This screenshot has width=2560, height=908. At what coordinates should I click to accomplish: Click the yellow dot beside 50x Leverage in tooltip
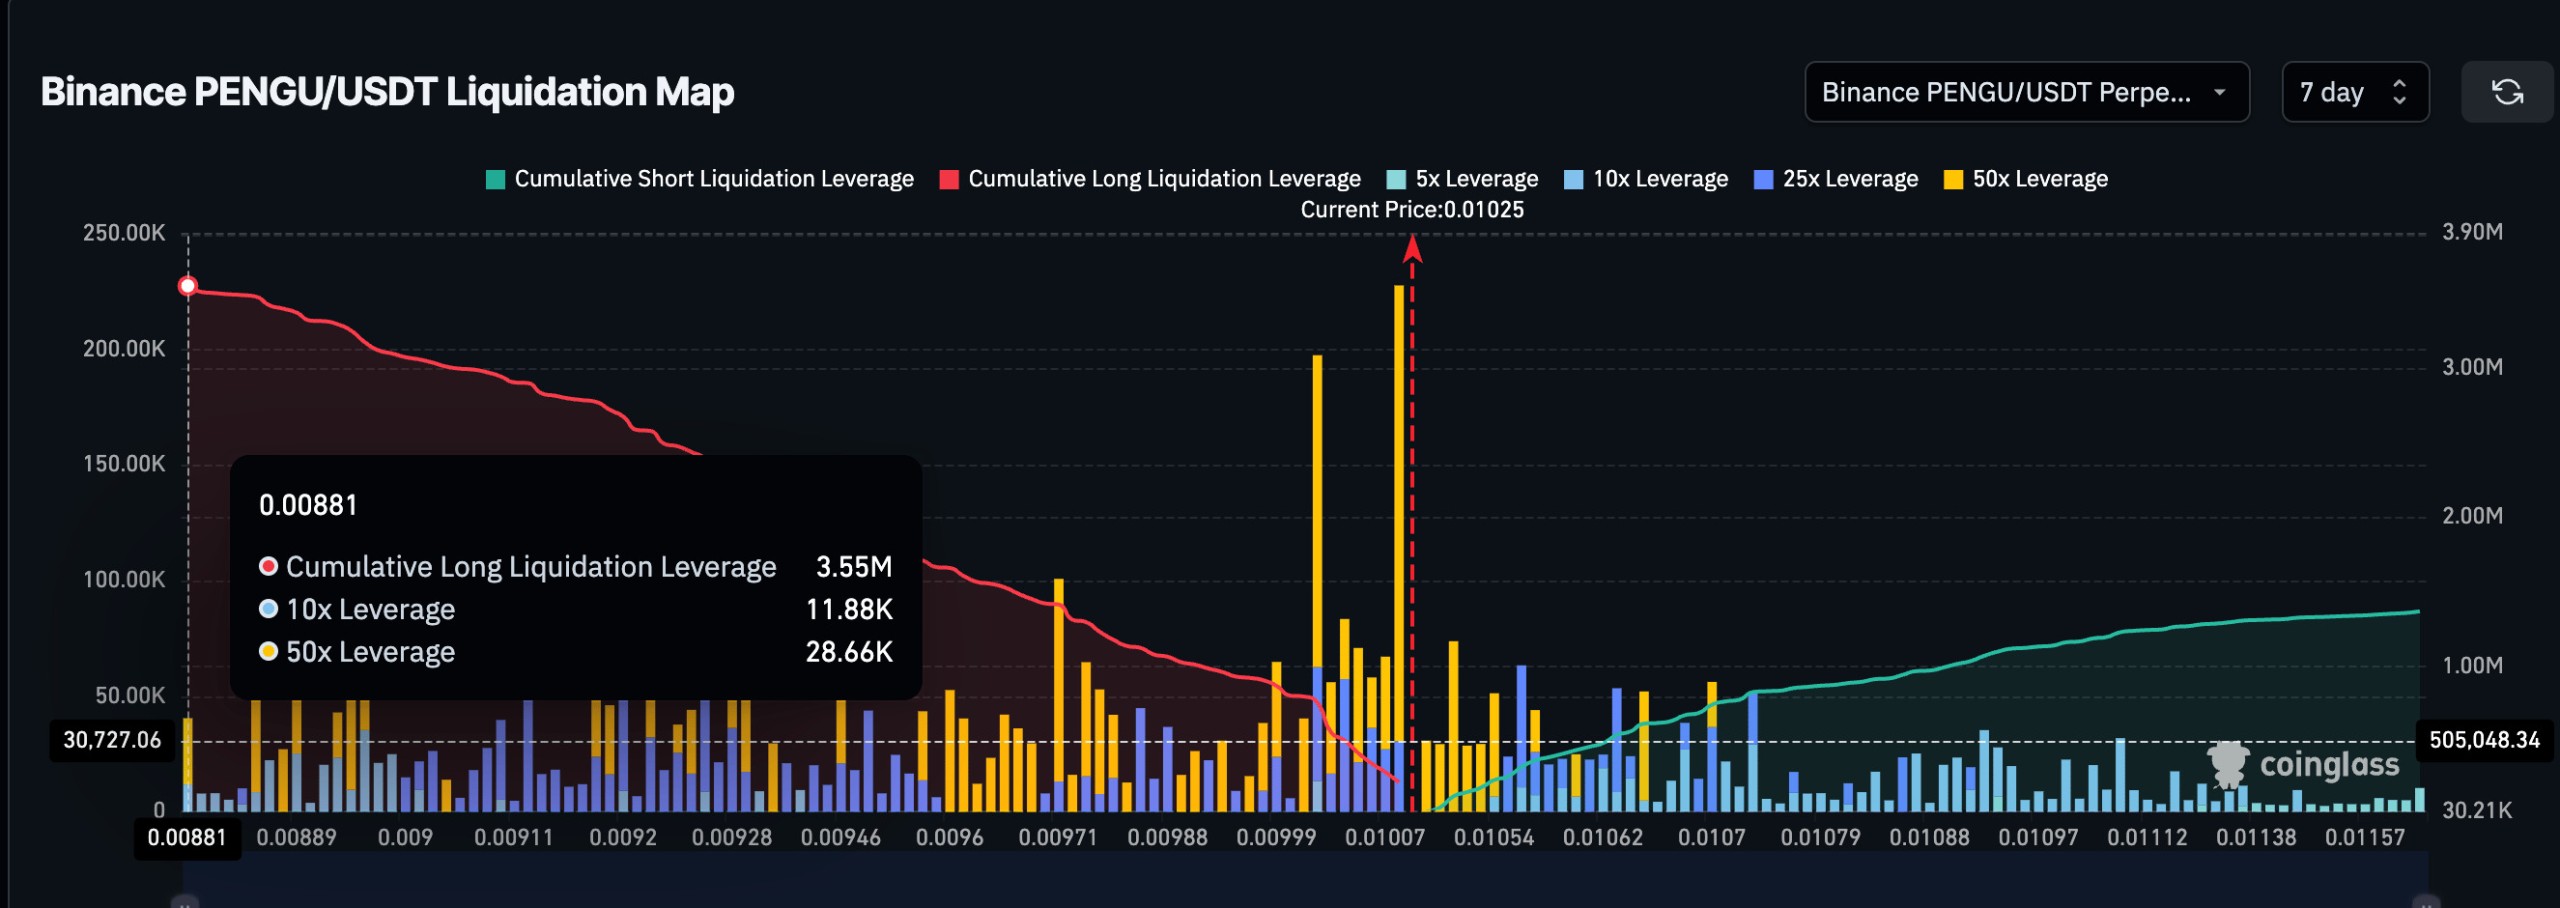click(x=267, y=651)
